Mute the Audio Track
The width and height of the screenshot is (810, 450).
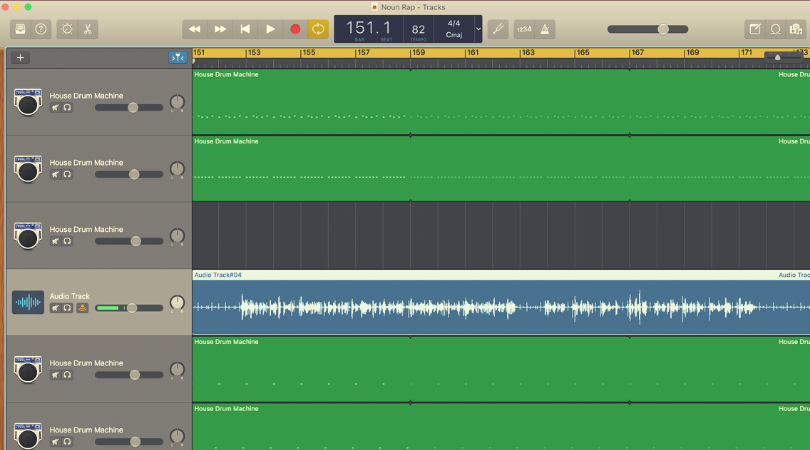pyautogui.click(x=56, y=308)
